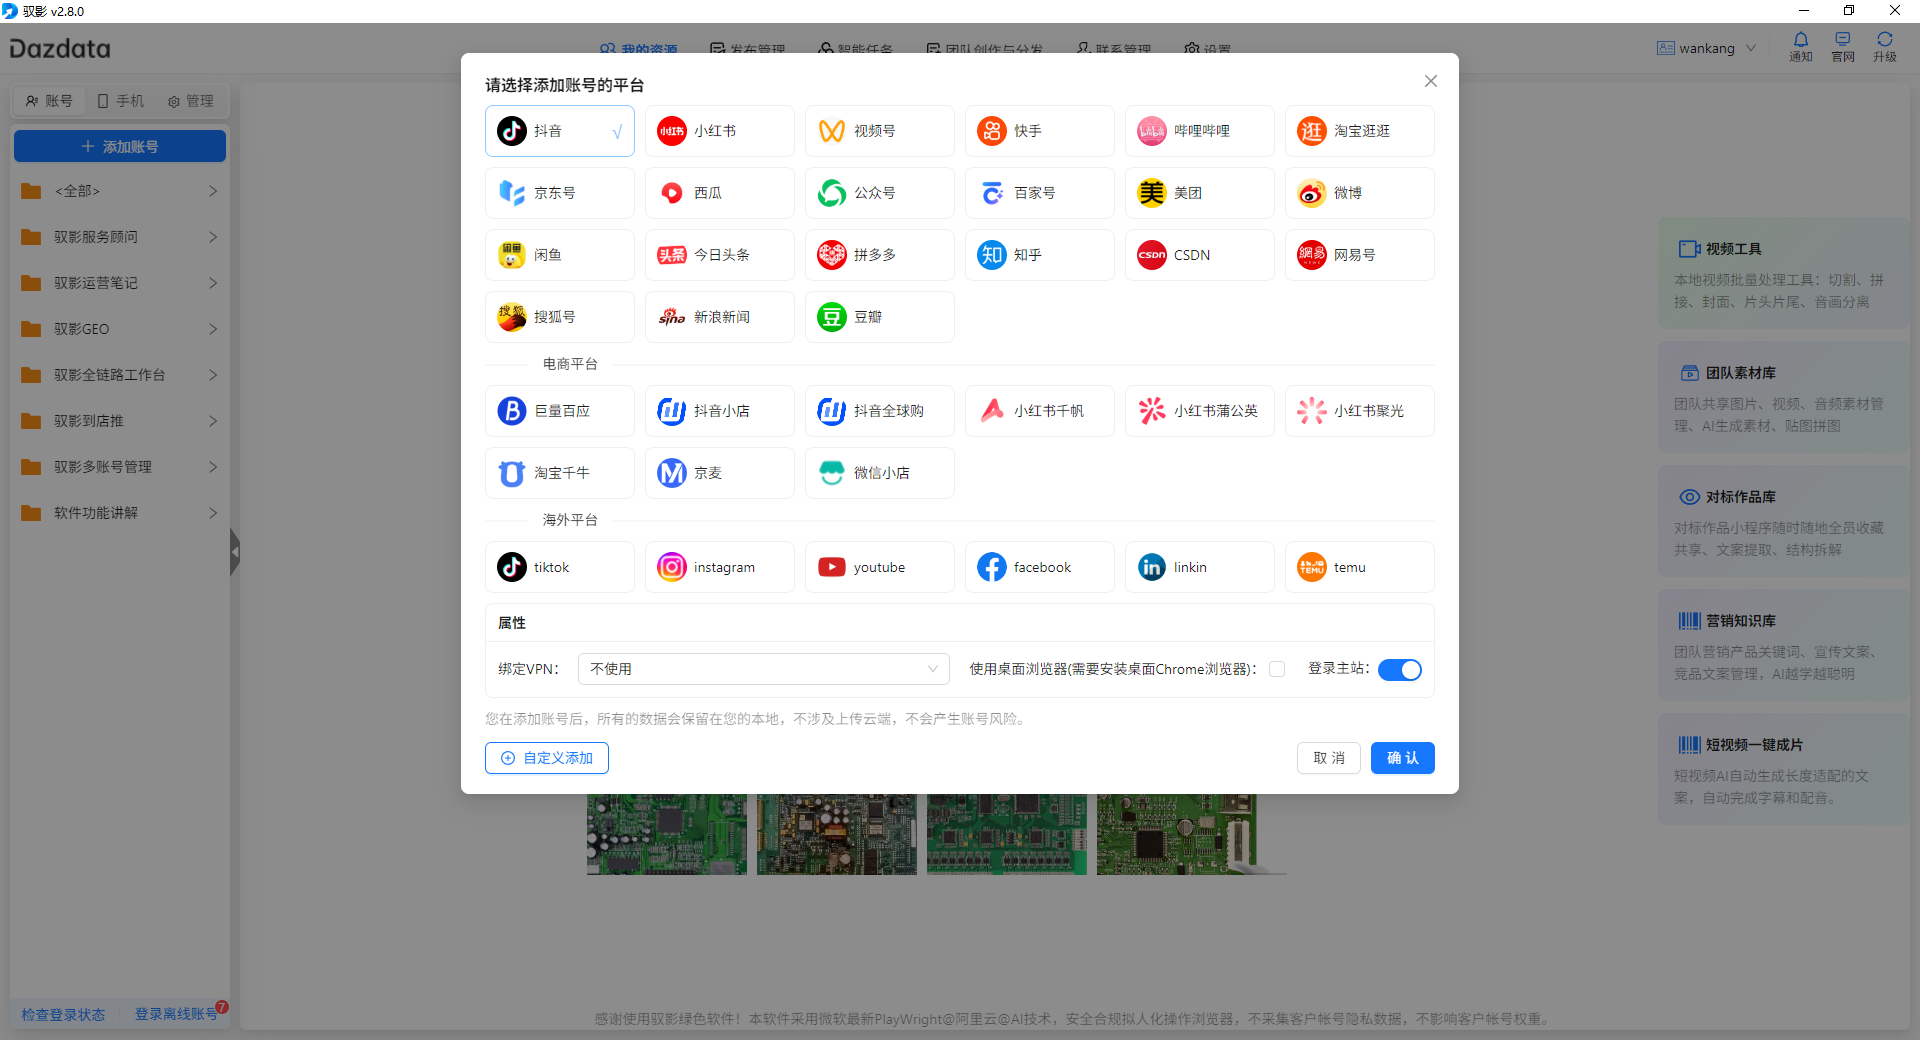Pick the linkin platform icon
The height and width of the screenshot is (1040, 1920).
[x=1152, y=567]
